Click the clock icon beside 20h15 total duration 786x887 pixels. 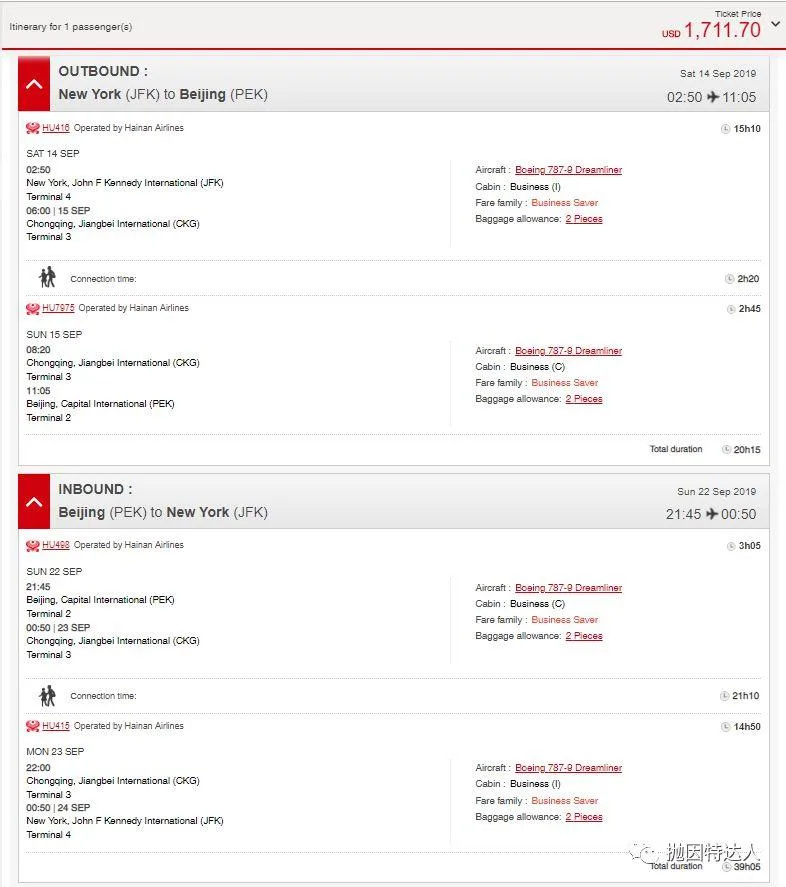[726, 450]
